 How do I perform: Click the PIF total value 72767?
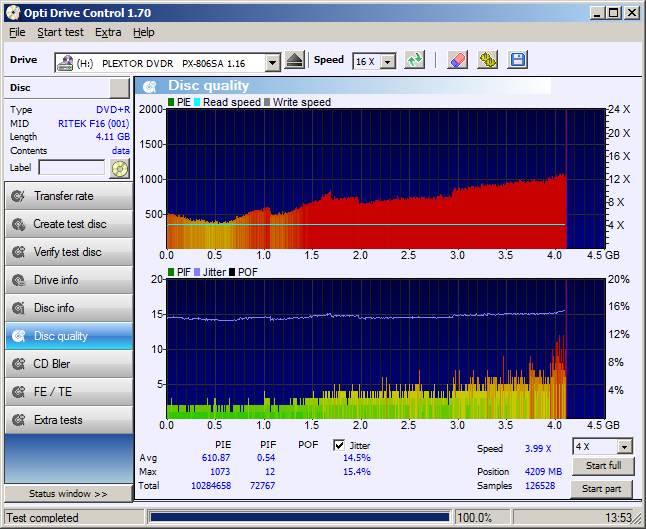(x=262, y=486)
